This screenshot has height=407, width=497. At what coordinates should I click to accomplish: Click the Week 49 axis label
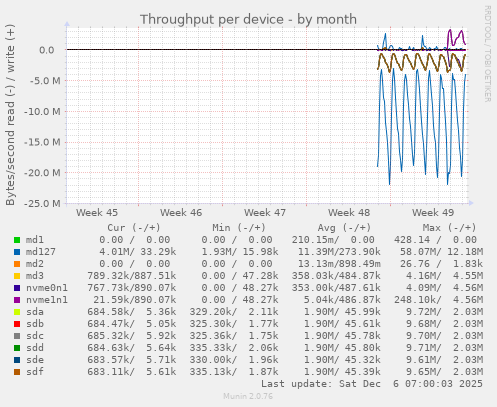coord(433,213)
